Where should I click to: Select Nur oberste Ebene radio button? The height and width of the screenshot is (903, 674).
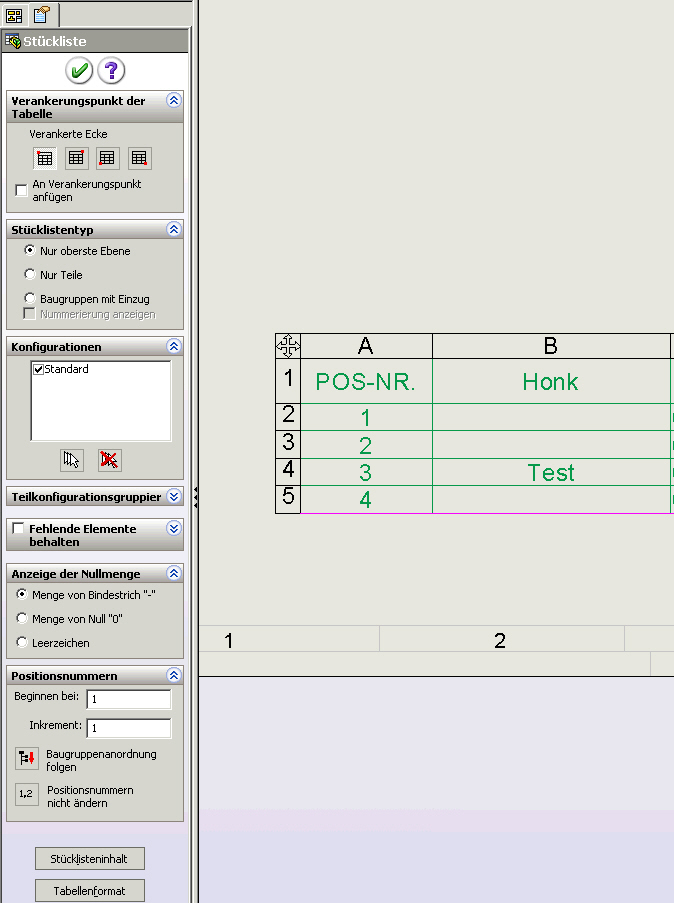[x=29, y=250]
